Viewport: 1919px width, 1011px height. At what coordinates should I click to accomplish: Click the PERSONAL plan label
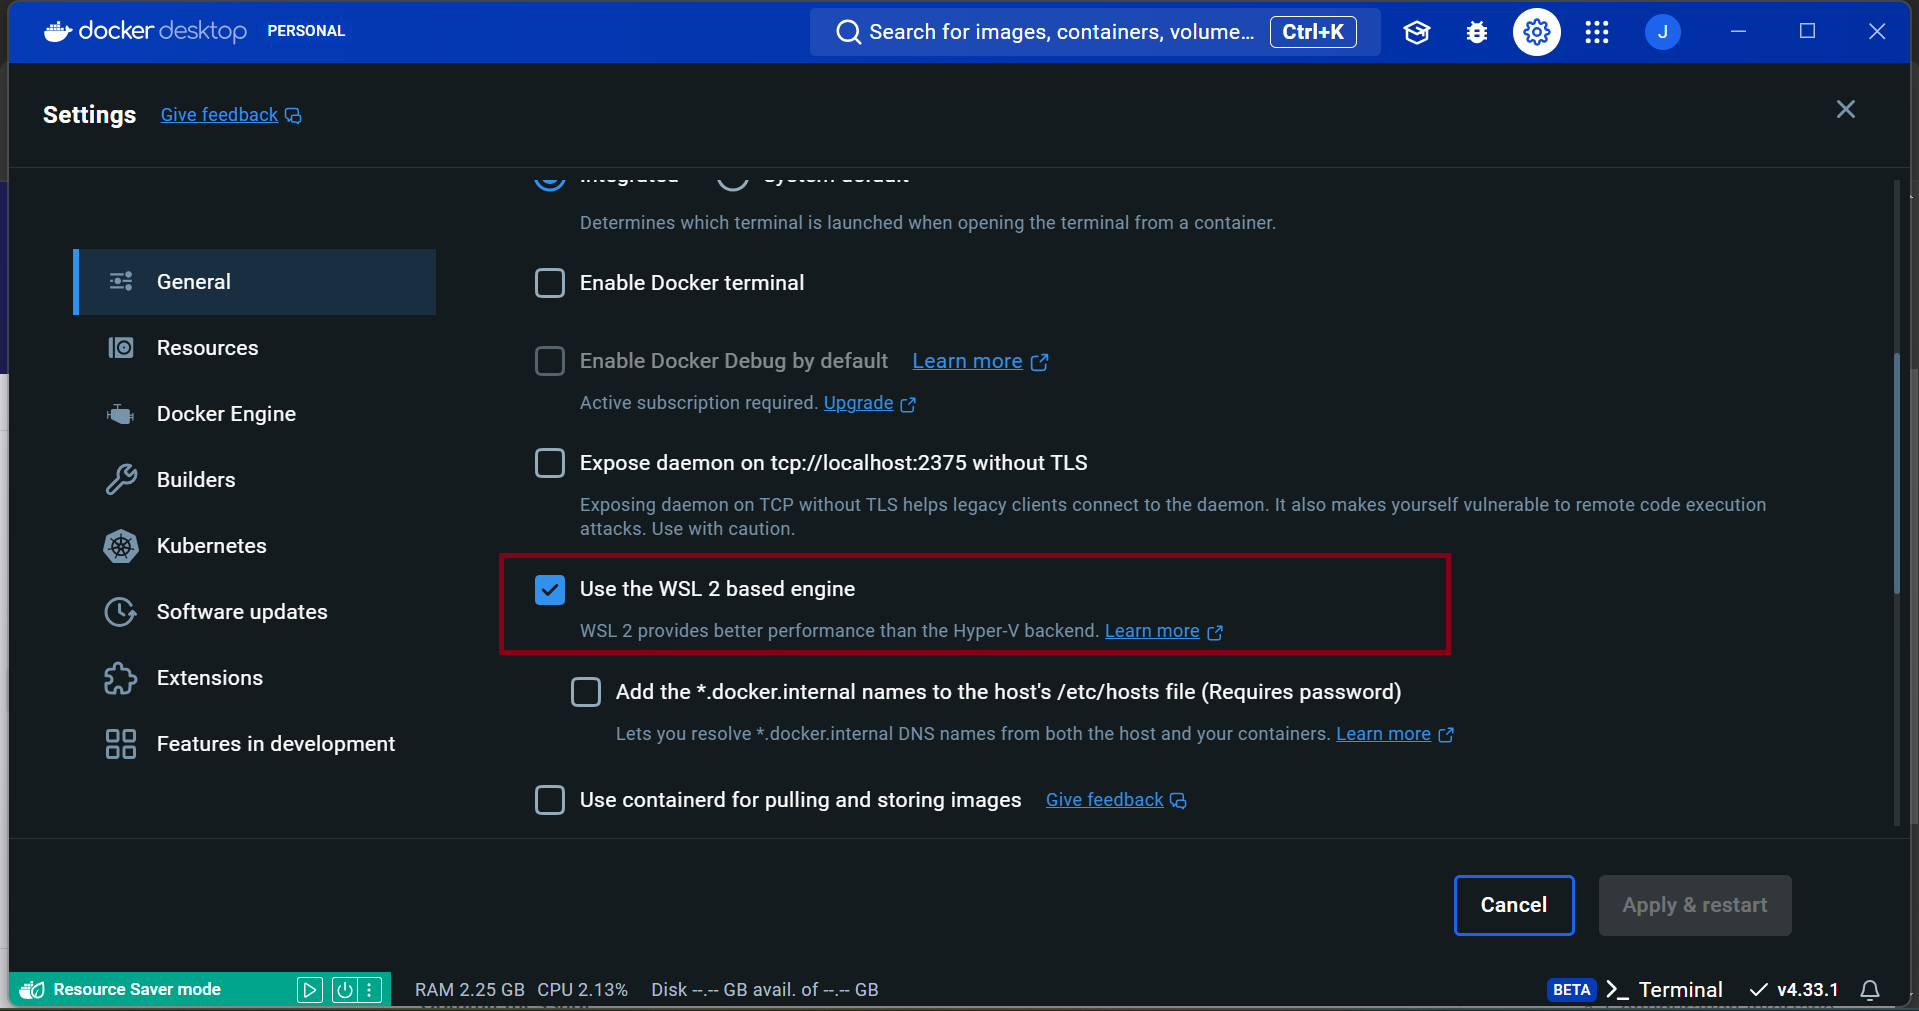(306, 31)
